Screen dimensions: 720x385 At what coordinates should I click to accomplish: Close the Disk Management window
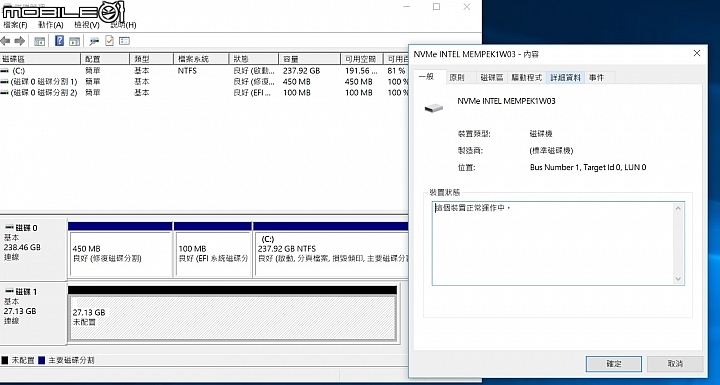tap(467, 6)
